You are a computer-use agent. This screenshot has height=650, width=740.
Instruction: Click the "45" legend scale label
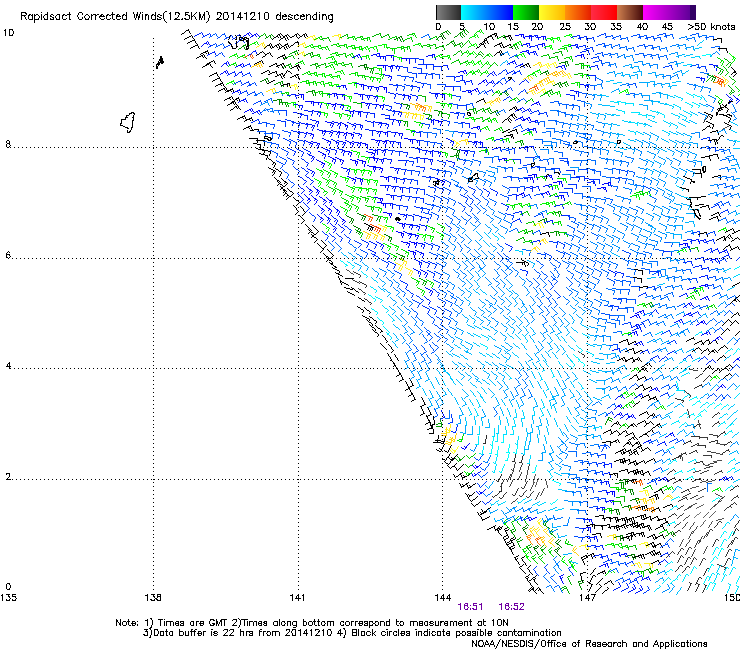tap(667, 27)
